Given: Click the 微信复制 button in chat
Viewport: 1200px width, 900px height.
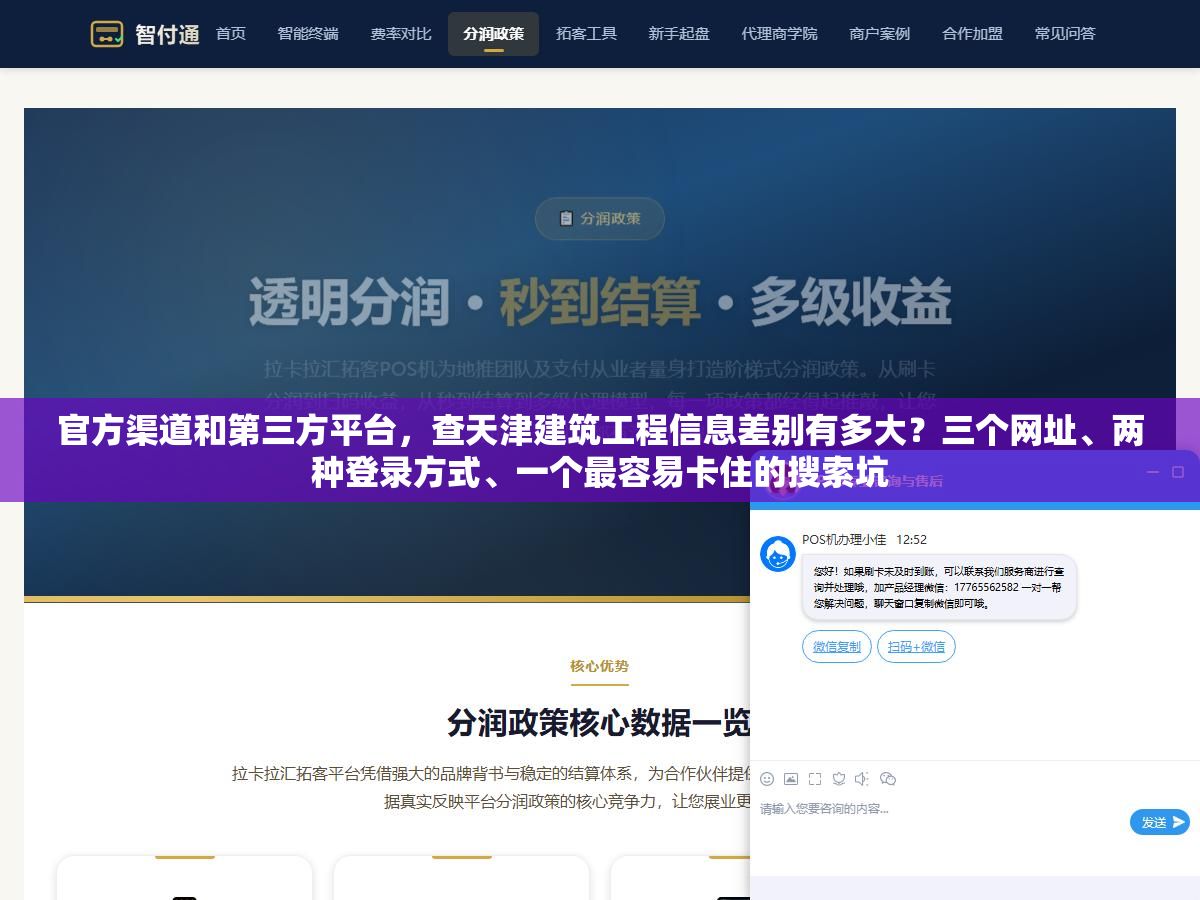Looking at the screenshot, I should [x=837, y=647].
